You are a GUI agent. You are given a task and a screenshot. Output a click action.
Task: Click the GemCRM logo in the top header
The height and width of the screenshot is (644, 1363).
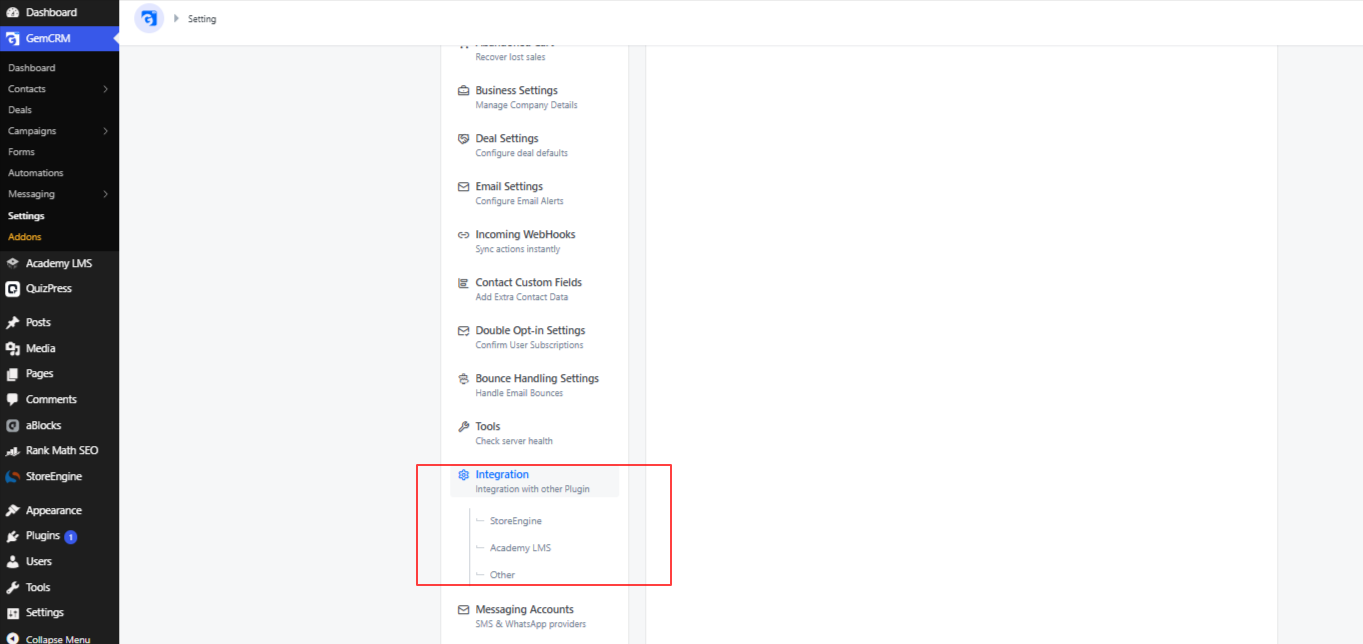click(x=149, y=19)
